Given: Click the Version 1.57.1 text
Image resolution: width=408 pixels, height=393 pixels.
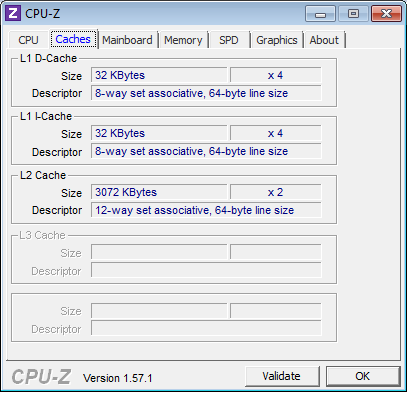Looking at the screenshot, I should [x=118, y=378].
